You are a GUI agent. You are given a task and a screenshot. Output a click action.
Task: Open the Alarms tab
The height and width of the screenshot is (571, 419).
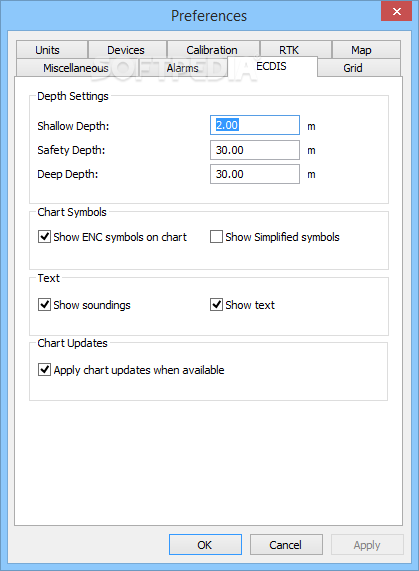point(182,68)
